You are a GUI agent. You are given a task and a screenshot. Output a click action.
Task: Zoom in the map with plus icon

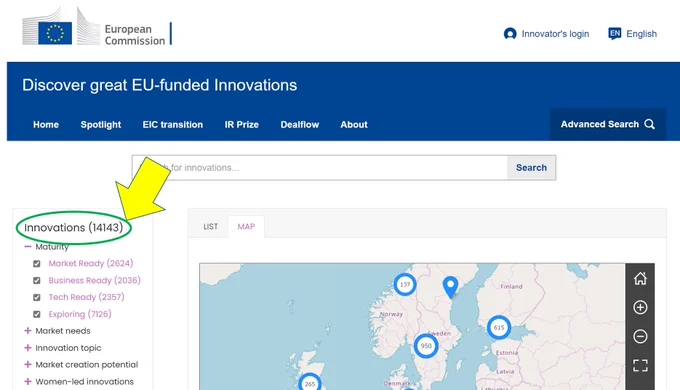(640, 308)
